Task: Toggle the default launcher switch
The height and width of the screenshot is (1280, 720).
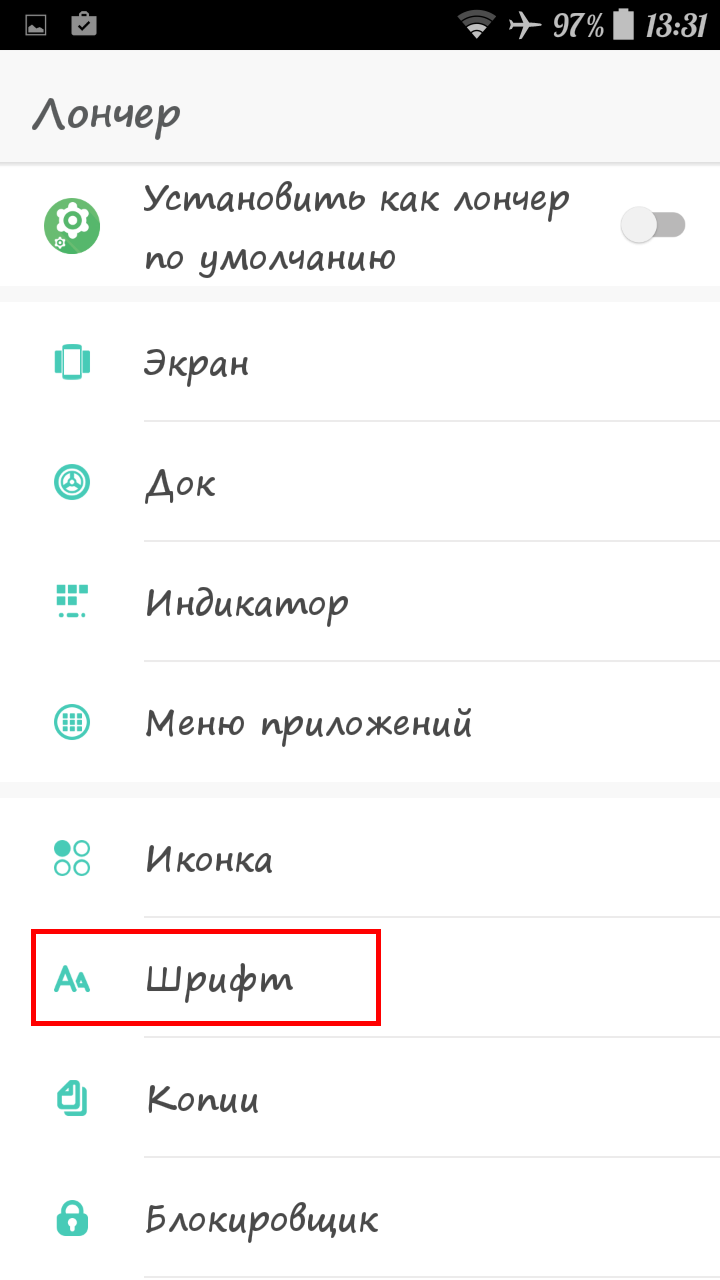Action: pos(653,225)
